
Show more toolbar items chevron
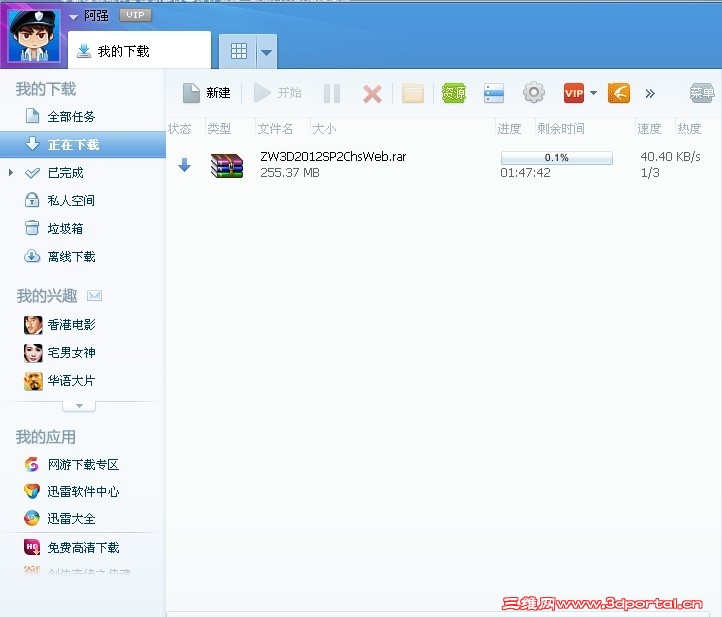tap(650, 93)
